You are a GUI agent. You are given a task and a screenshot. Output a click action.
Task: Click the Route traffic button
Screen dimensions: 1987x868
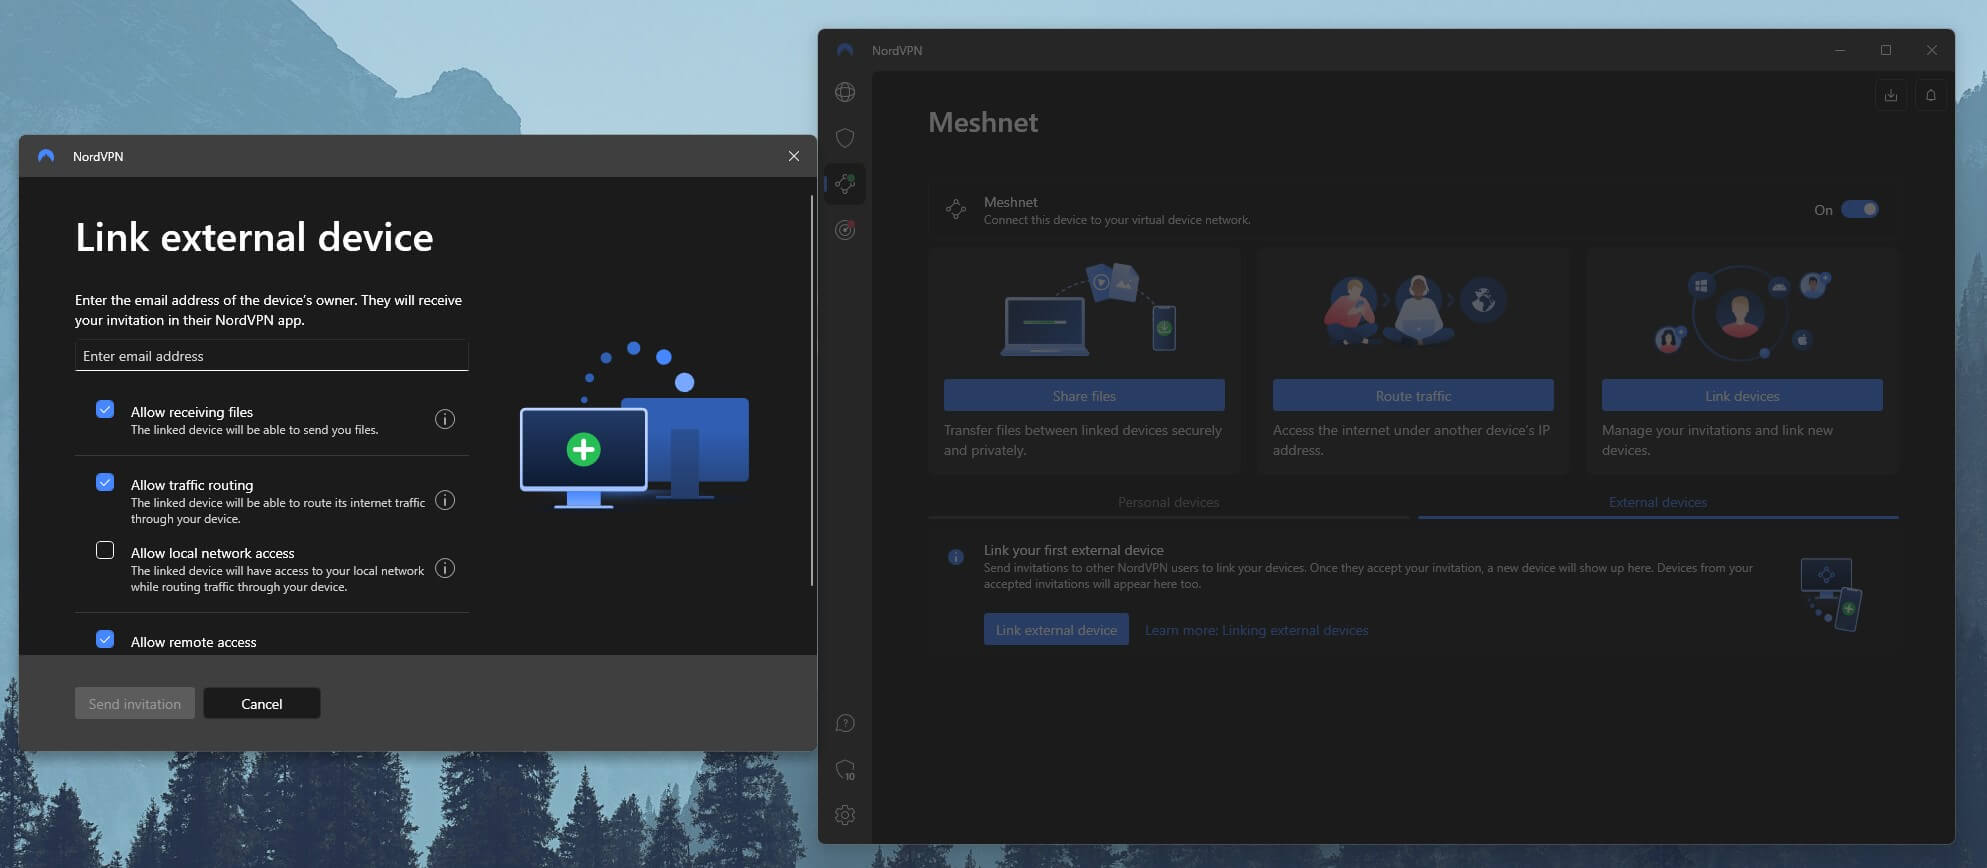[x=1413, y=395]
